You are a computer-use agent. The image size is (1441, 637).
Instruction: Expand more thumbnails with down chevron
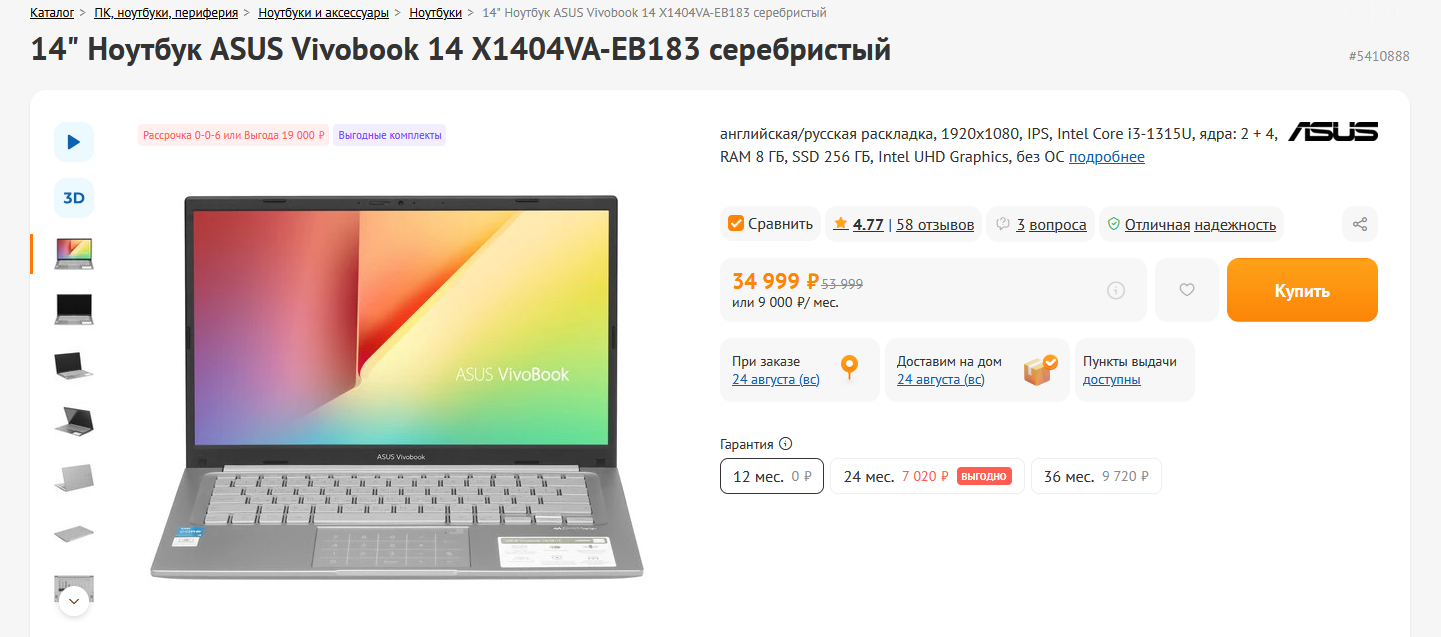coord(74,601)
